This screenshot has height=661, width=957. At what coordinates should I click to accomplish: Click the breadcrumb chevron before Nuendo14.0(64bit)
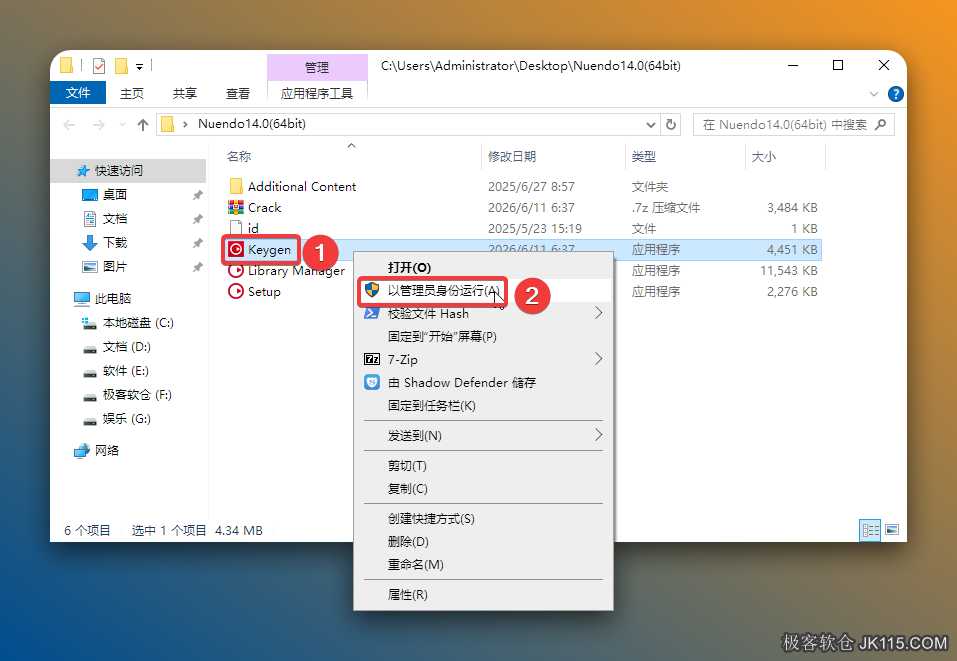(185, 125)
